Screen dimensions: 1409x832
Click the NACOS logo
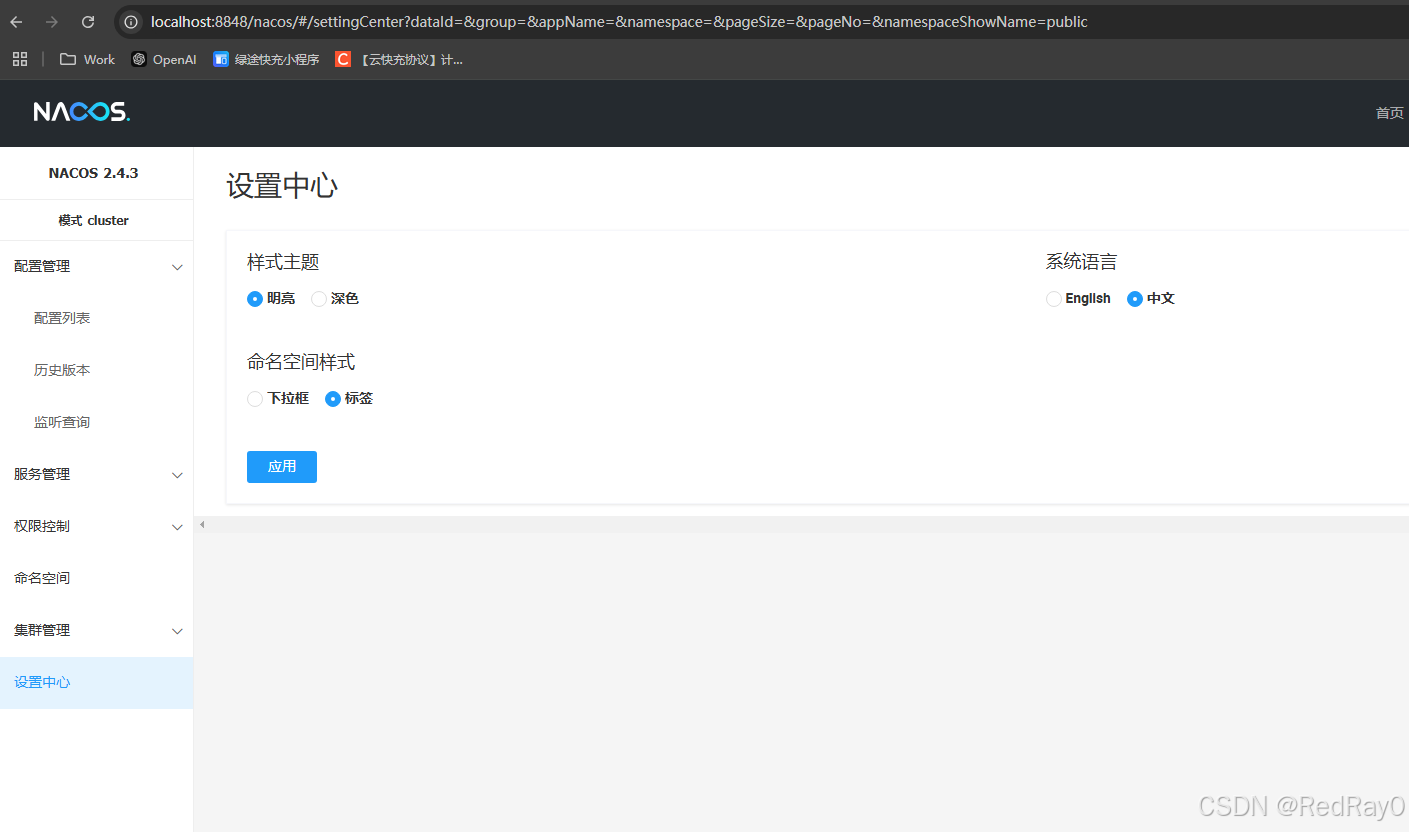click(x=82, y=112)
